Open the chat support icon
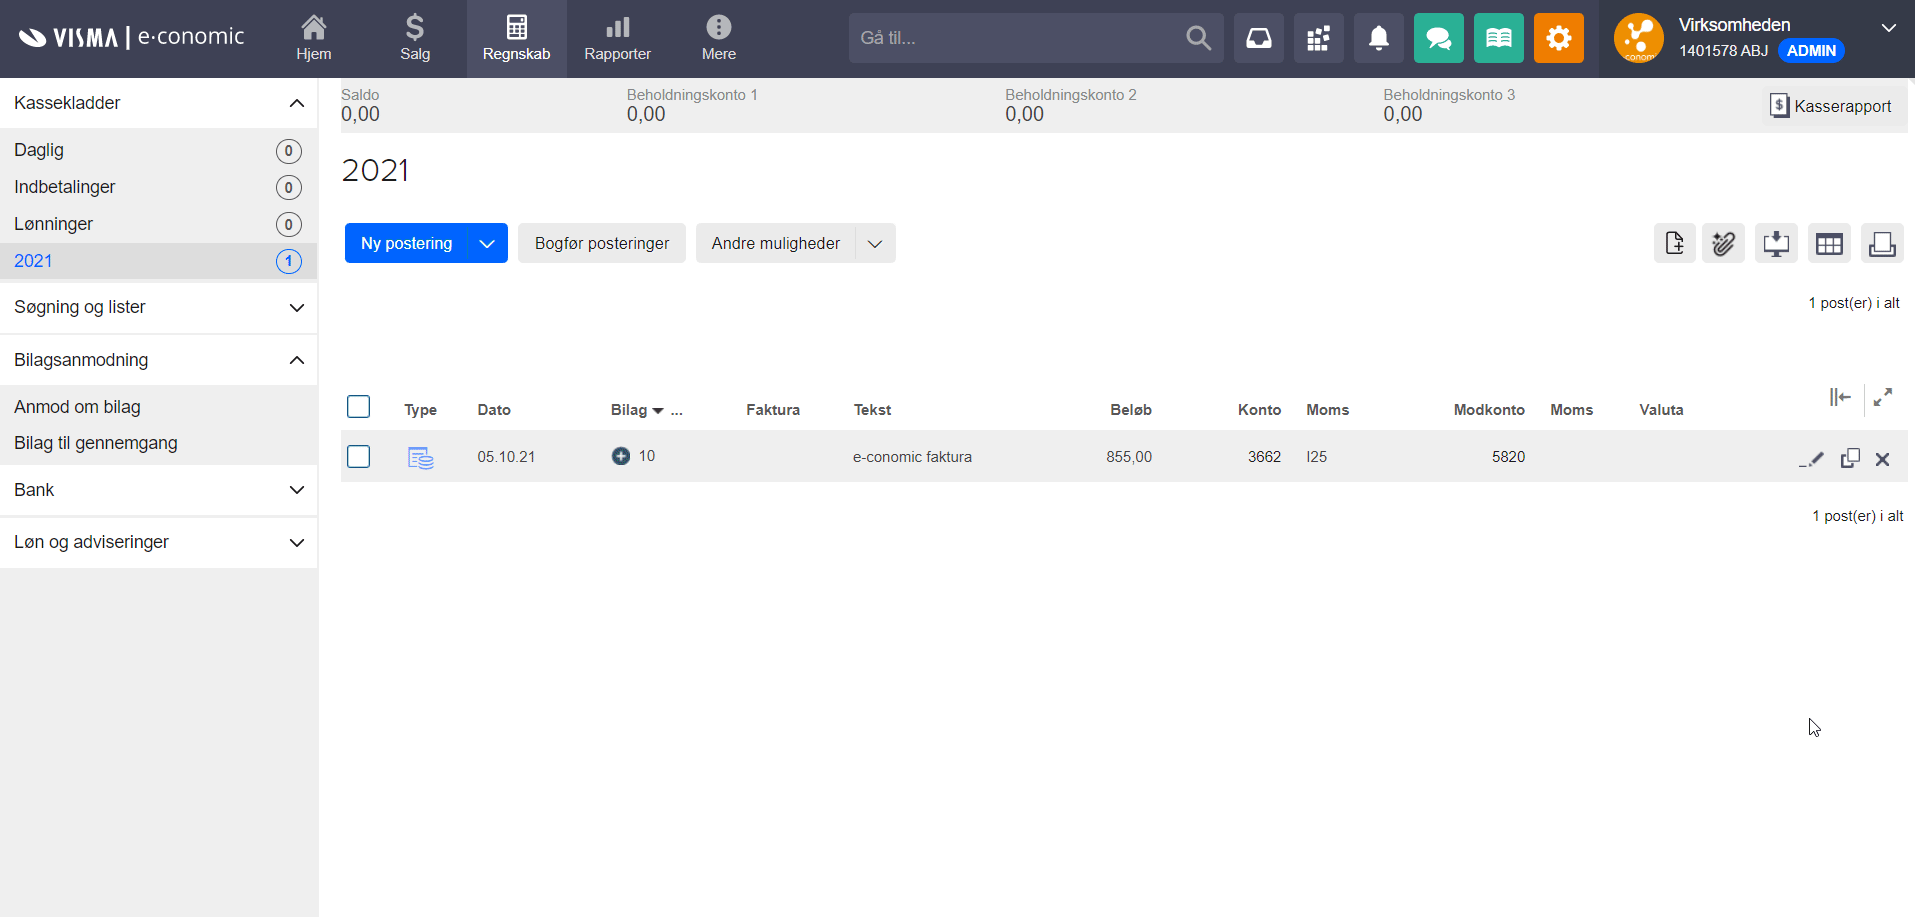The image size is (1915, 917). click(1438, 38)
